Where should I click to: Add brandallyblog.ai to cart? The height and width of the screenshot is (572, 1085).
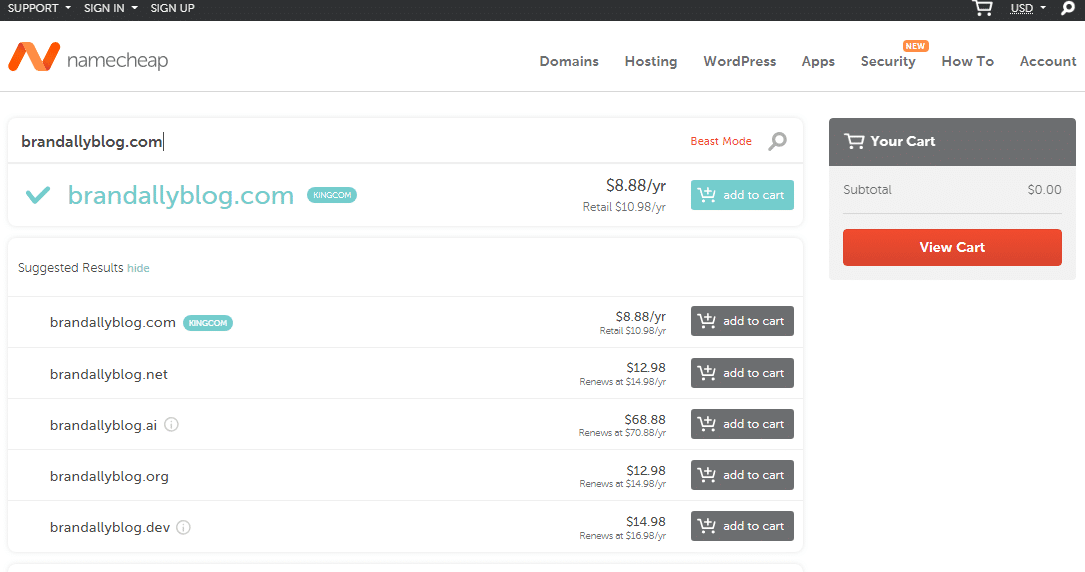click(x=742, y=424)
